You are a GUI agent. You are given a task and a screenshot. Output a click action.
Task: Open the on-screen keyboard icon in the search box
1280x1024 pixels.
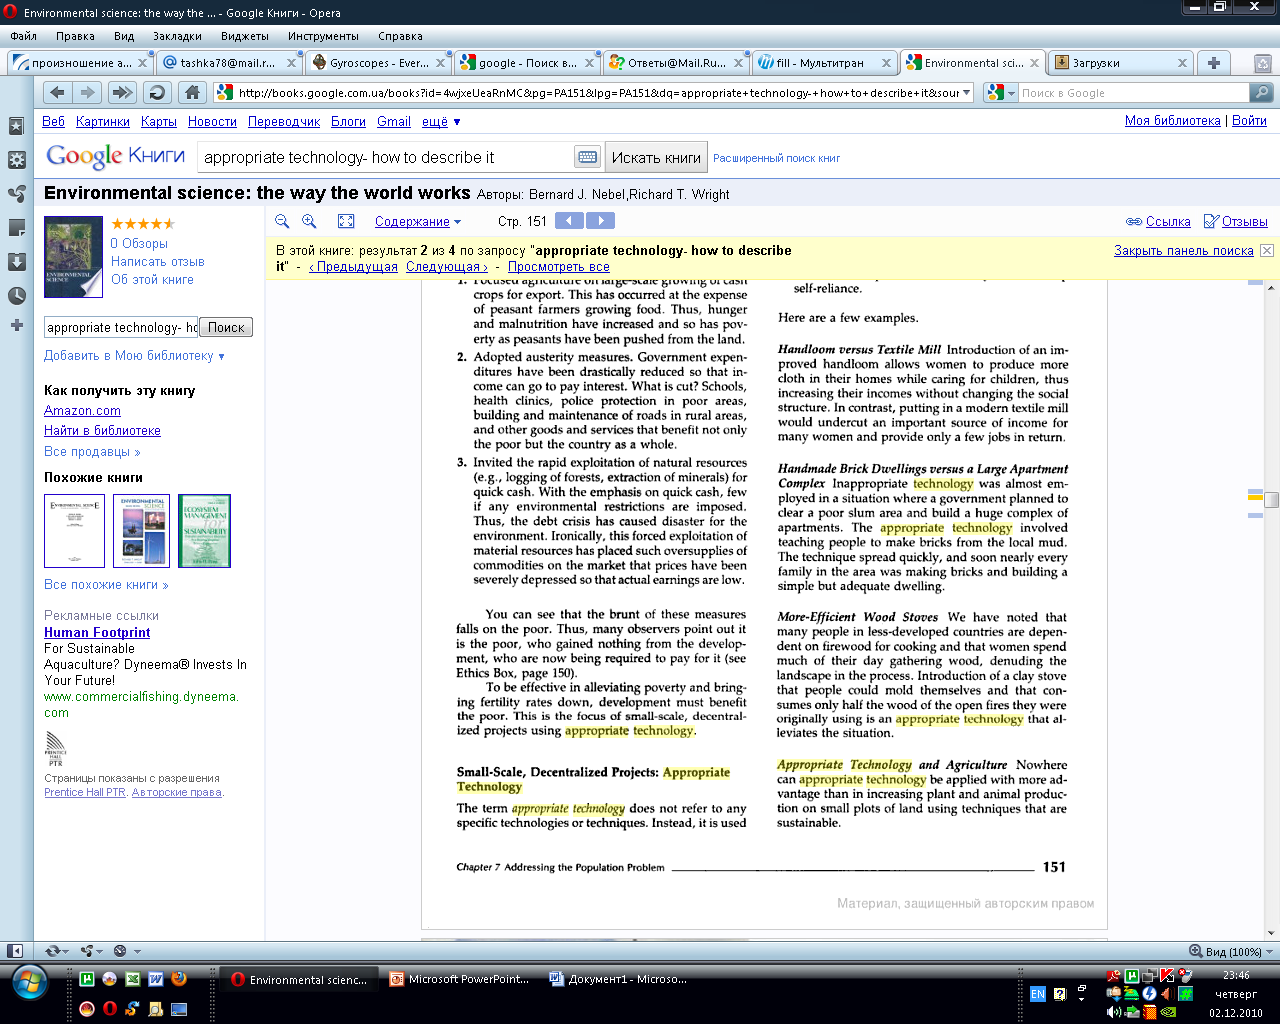click(x=588, y=157)
